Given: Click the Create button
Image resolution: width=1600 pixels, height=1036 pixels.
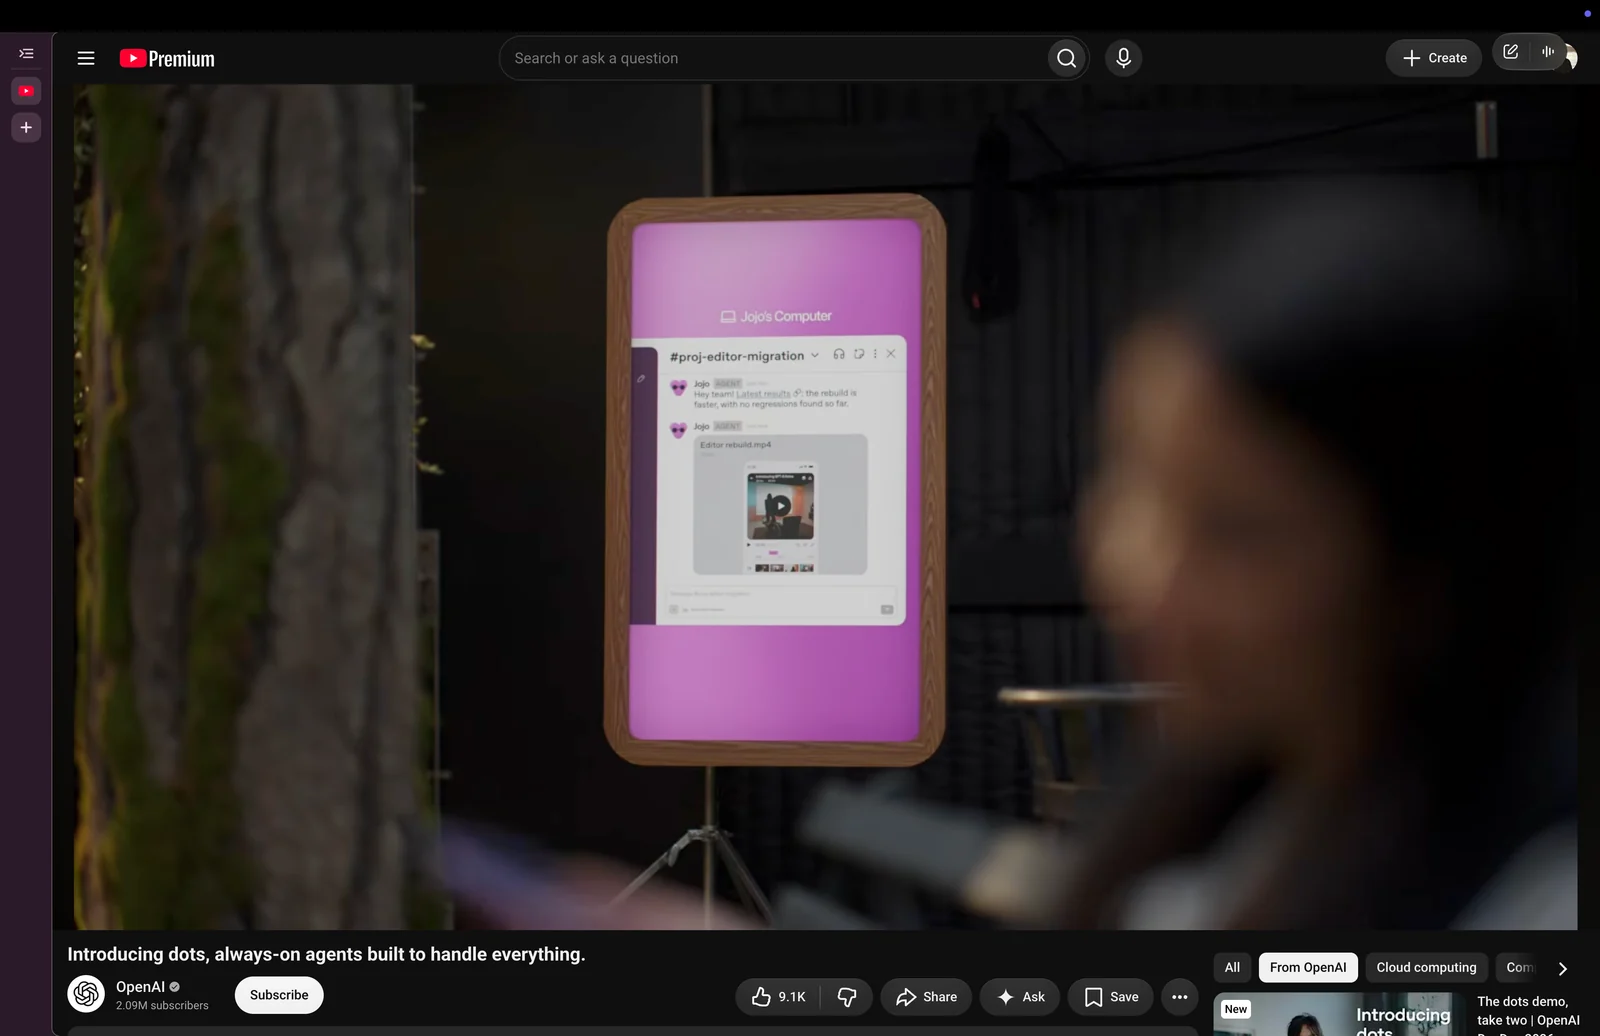Looking at the screenshot, I should pos(1434,58).
